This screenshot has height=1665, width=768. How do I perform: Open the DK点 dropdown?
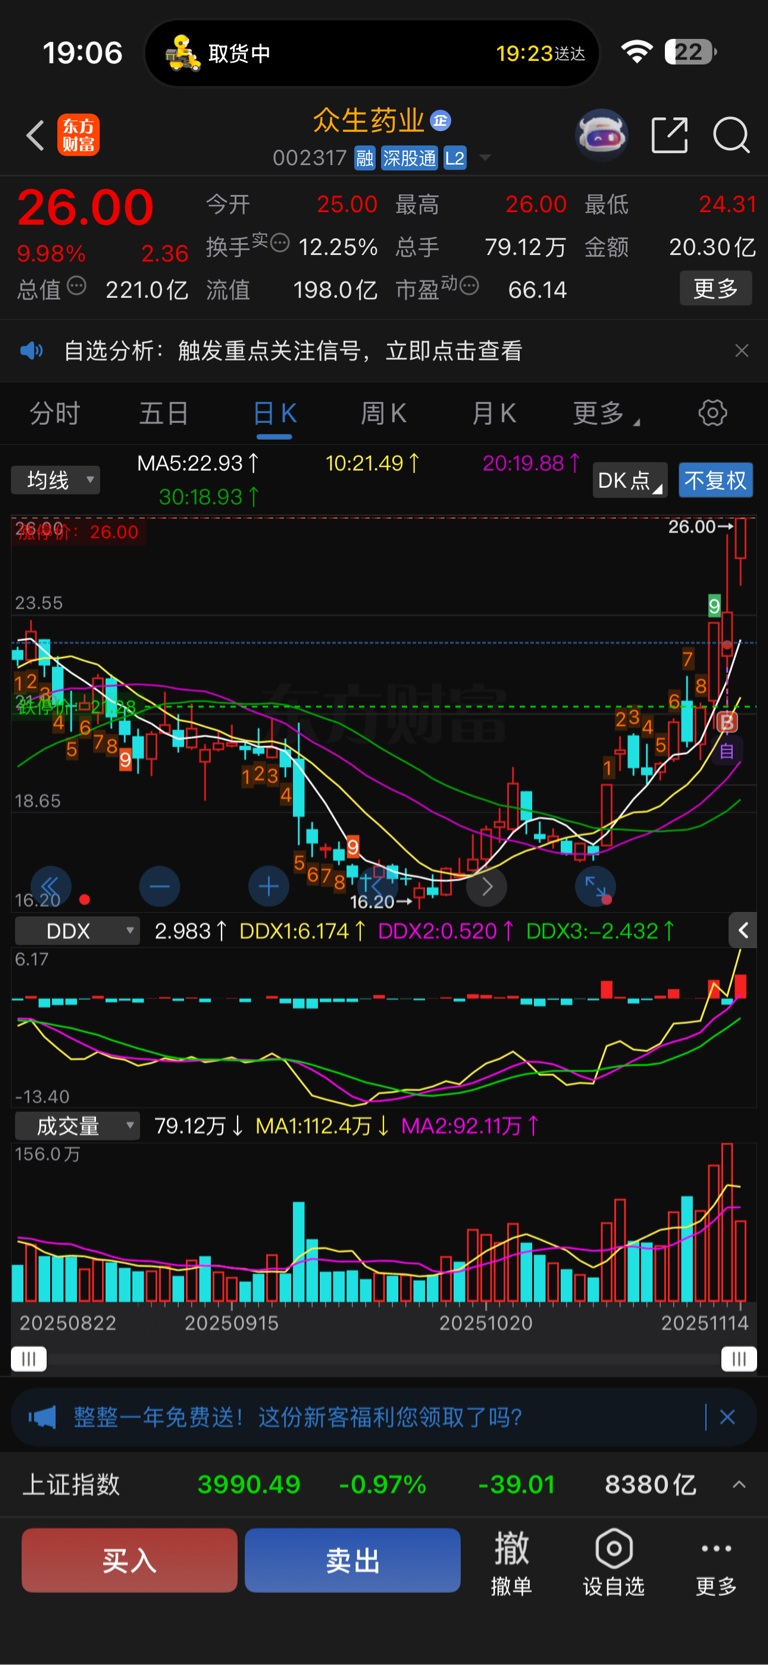[630, 481]
